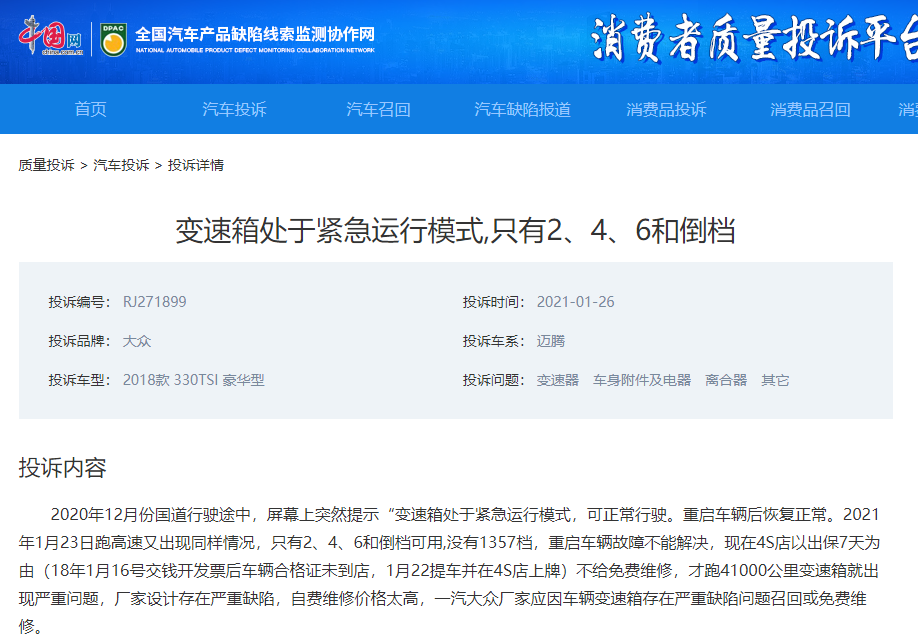Image resolution: width=918 pixels, height=642 pixels.
Task: Click the complaint headline about 变速箱
Action: pyautogui.click(x=455, y=231)
